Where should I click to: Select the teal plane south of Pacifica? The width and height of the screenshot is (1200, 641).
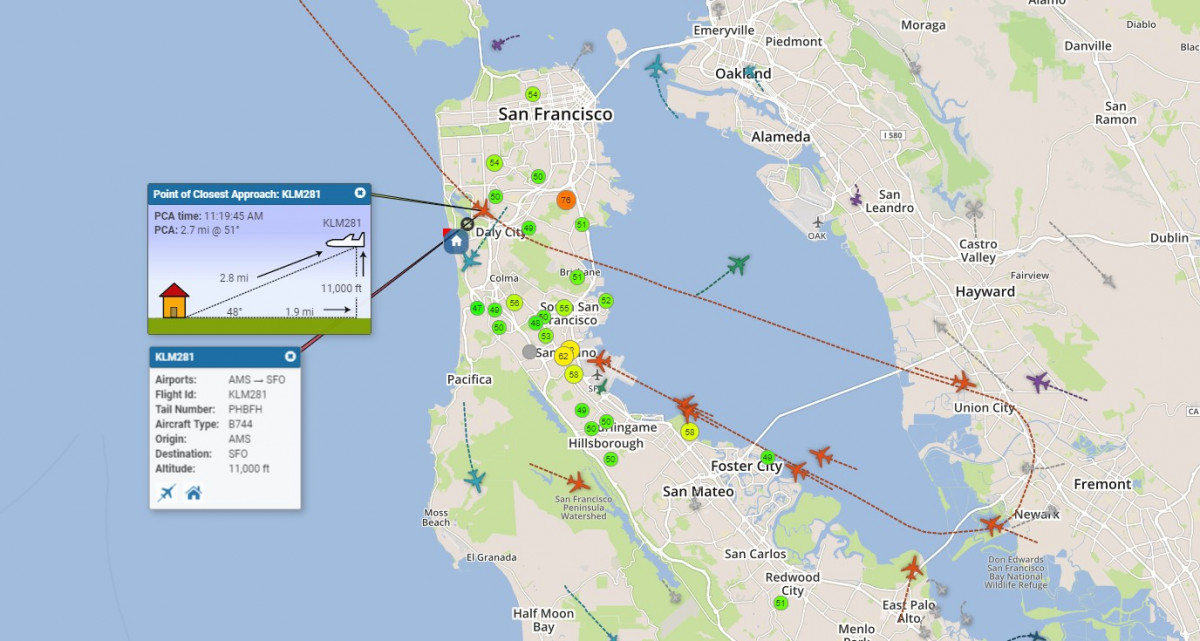[474, 480]
